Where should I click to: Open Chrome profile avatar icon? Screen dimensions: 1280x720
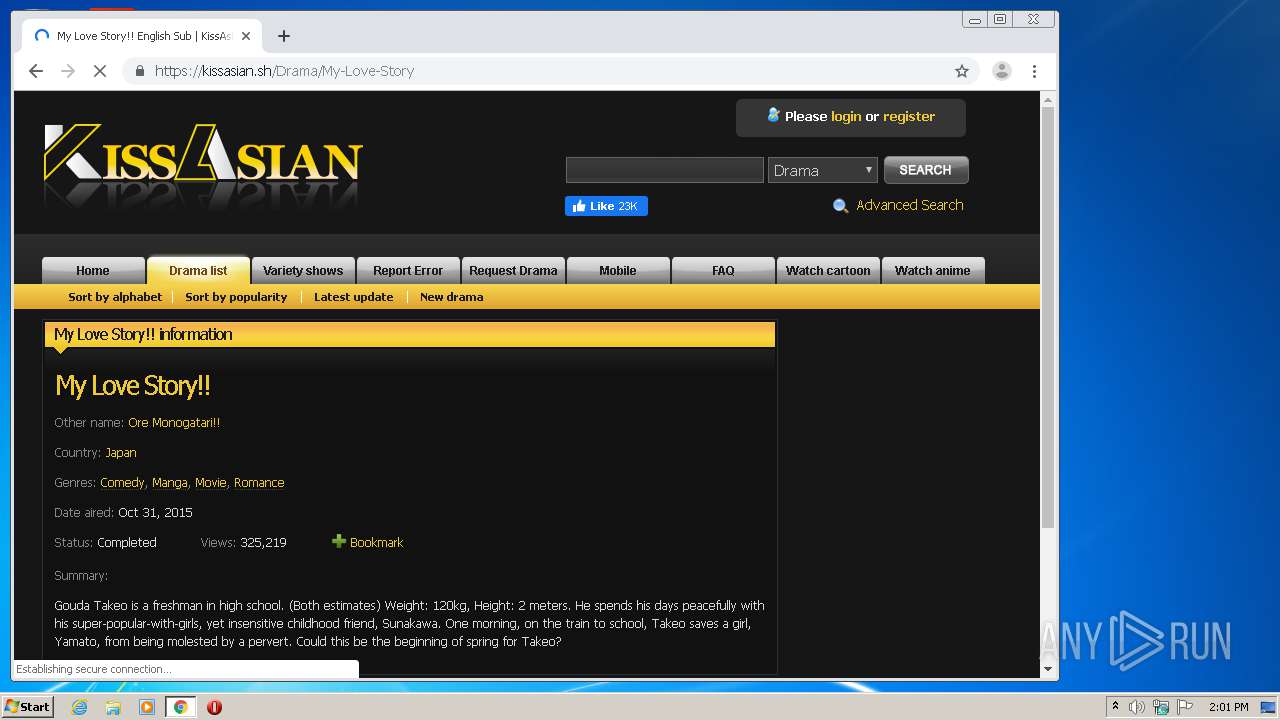pos(1001,71)
